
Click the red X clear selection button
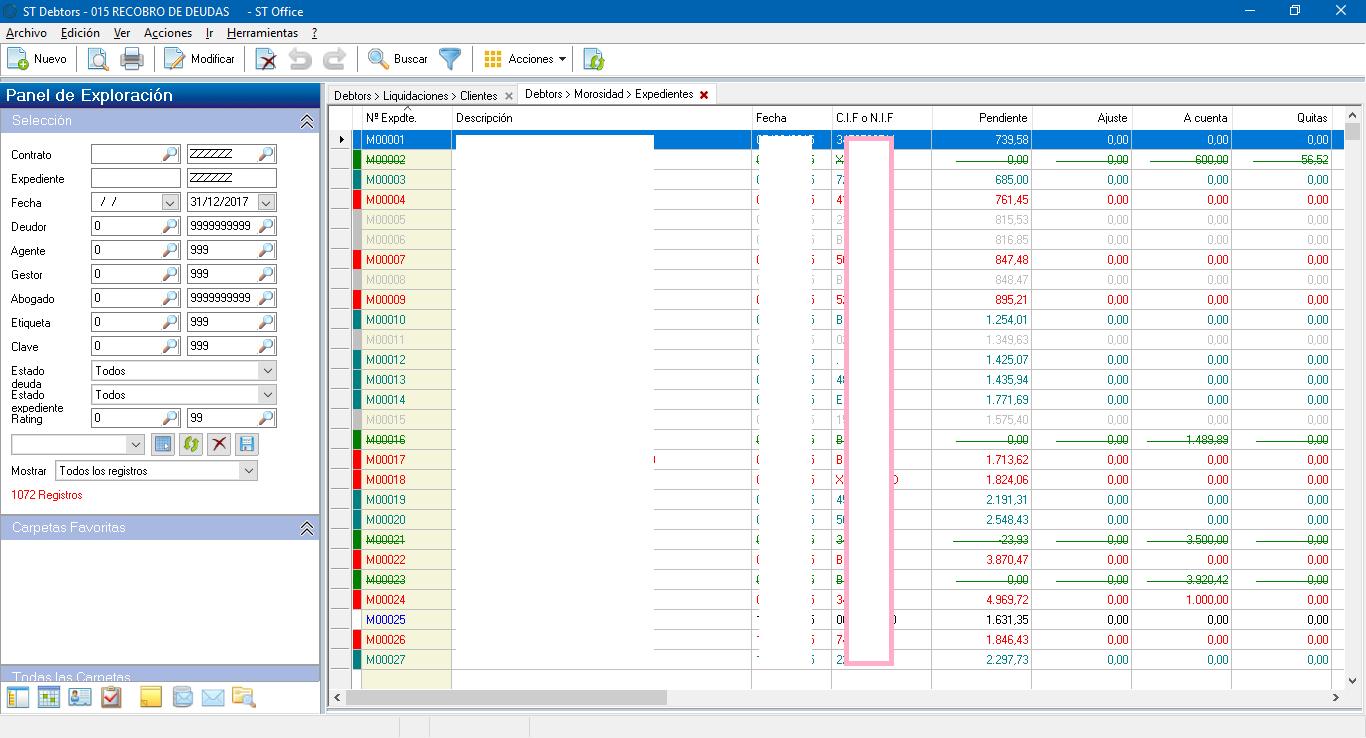point(219,444)
